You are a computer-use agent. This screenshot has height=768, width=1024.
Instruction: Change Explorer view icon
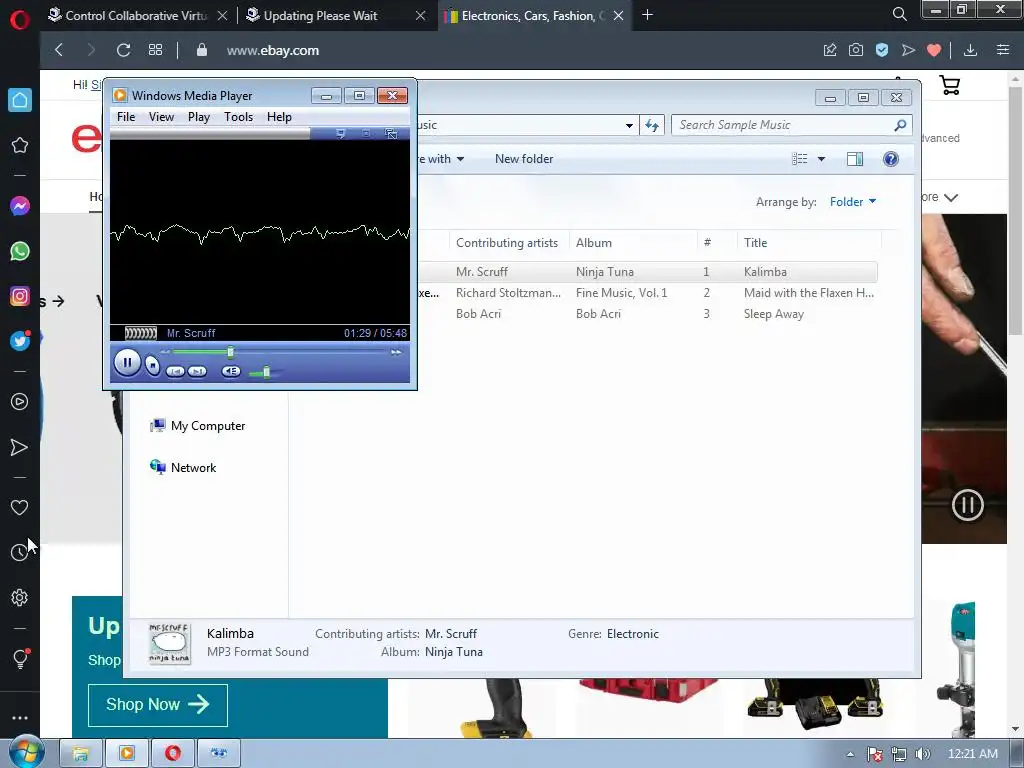799,159
